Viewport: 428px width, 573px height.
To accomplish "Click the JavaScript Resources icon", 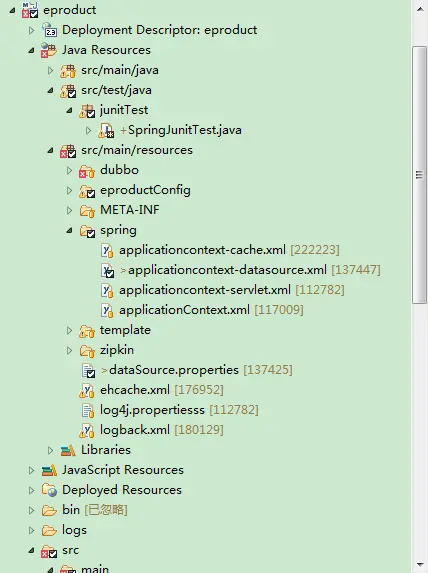I will tap(49, 470).
